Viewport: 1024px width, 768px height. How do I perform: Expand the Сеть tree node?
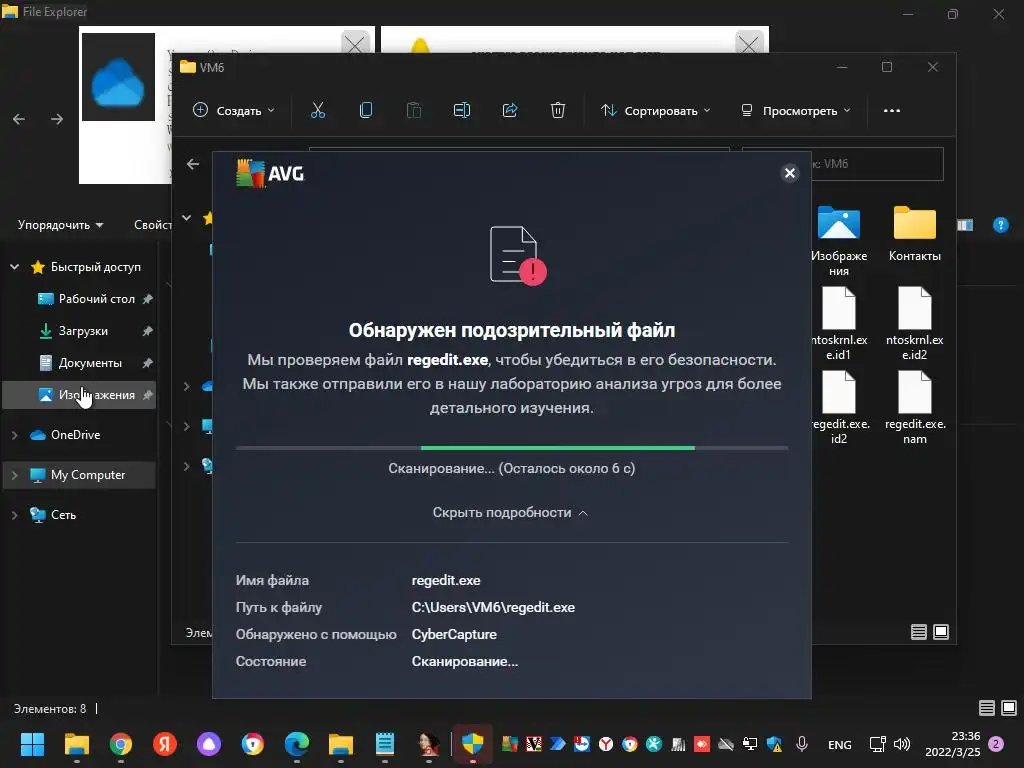[x=14, y=515]
